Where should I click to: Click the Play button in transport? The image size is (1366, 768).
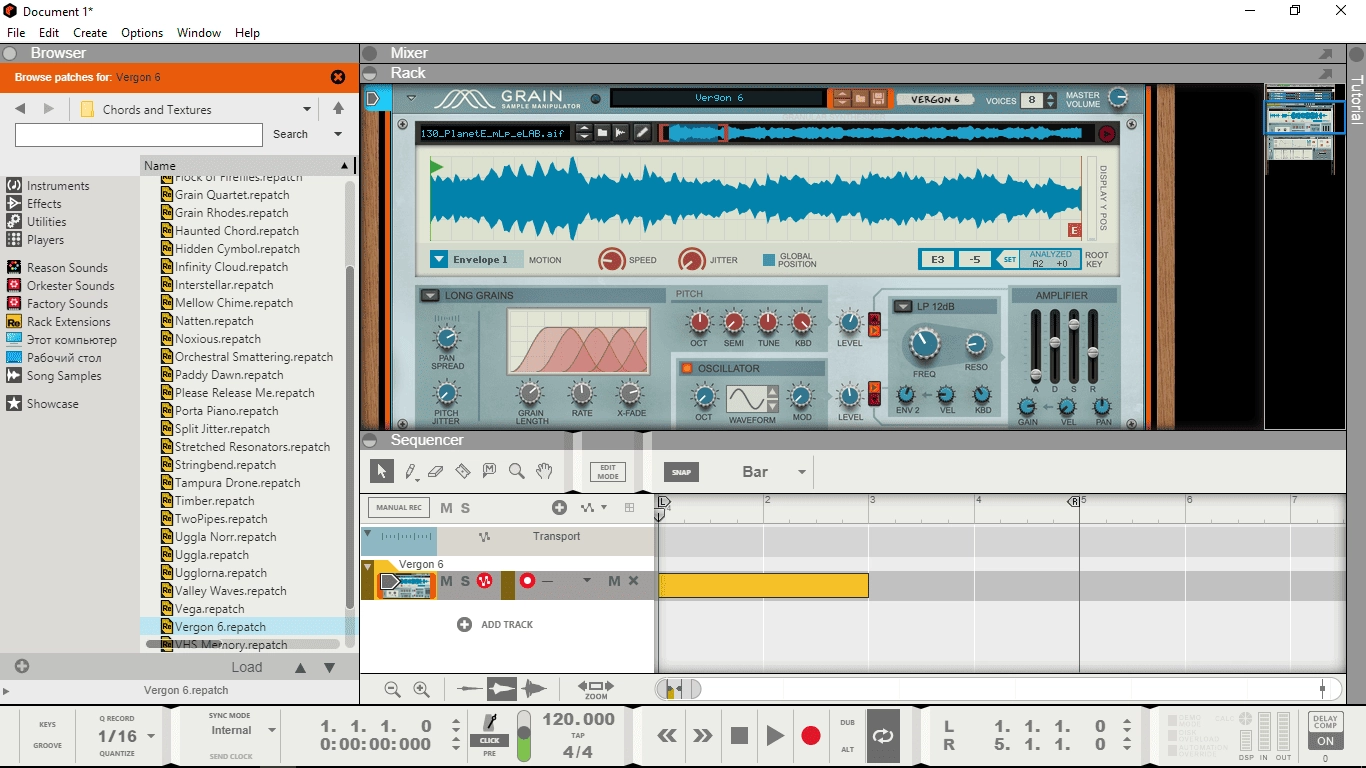click(x=775, y=736)
